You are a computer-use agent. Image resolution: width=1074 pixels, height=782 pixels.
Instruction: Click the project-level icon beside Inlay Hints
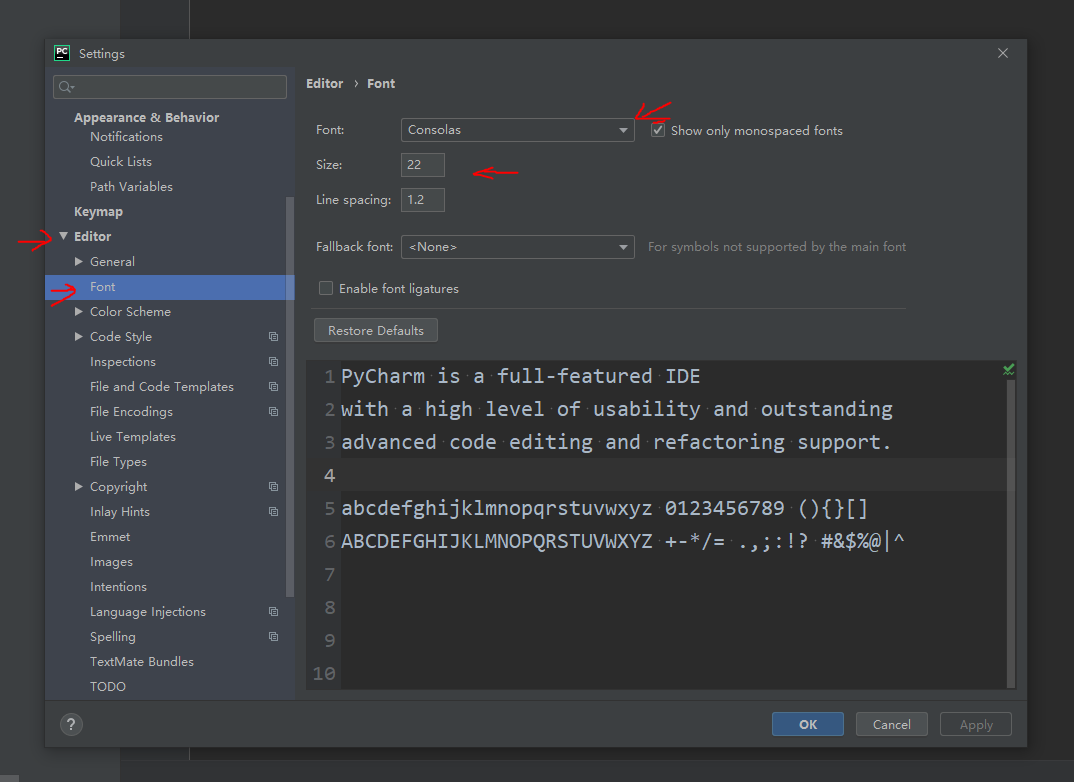(273, 512)
